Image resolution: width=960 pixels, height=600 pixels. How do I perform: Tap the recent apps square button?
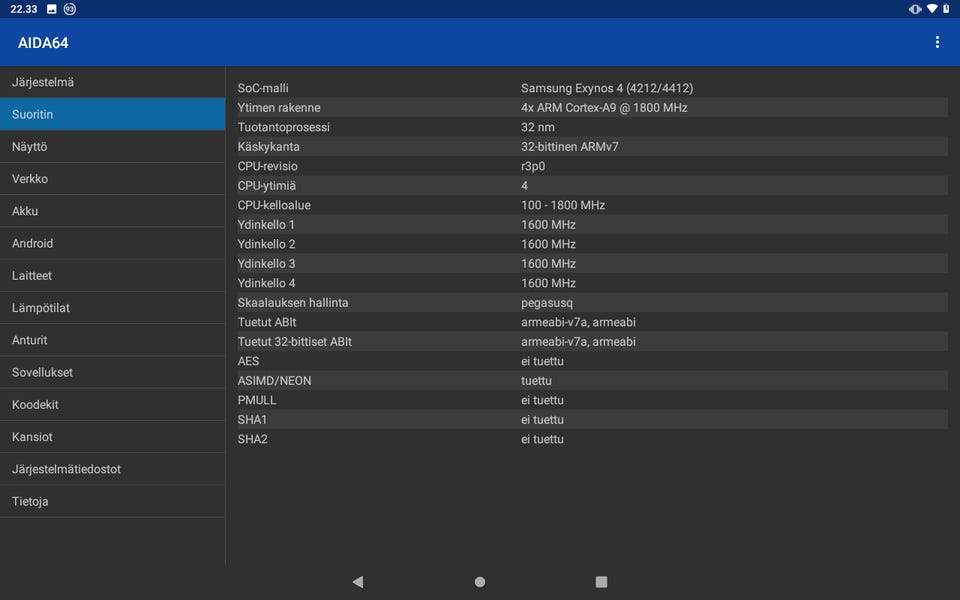pos(601,582)
